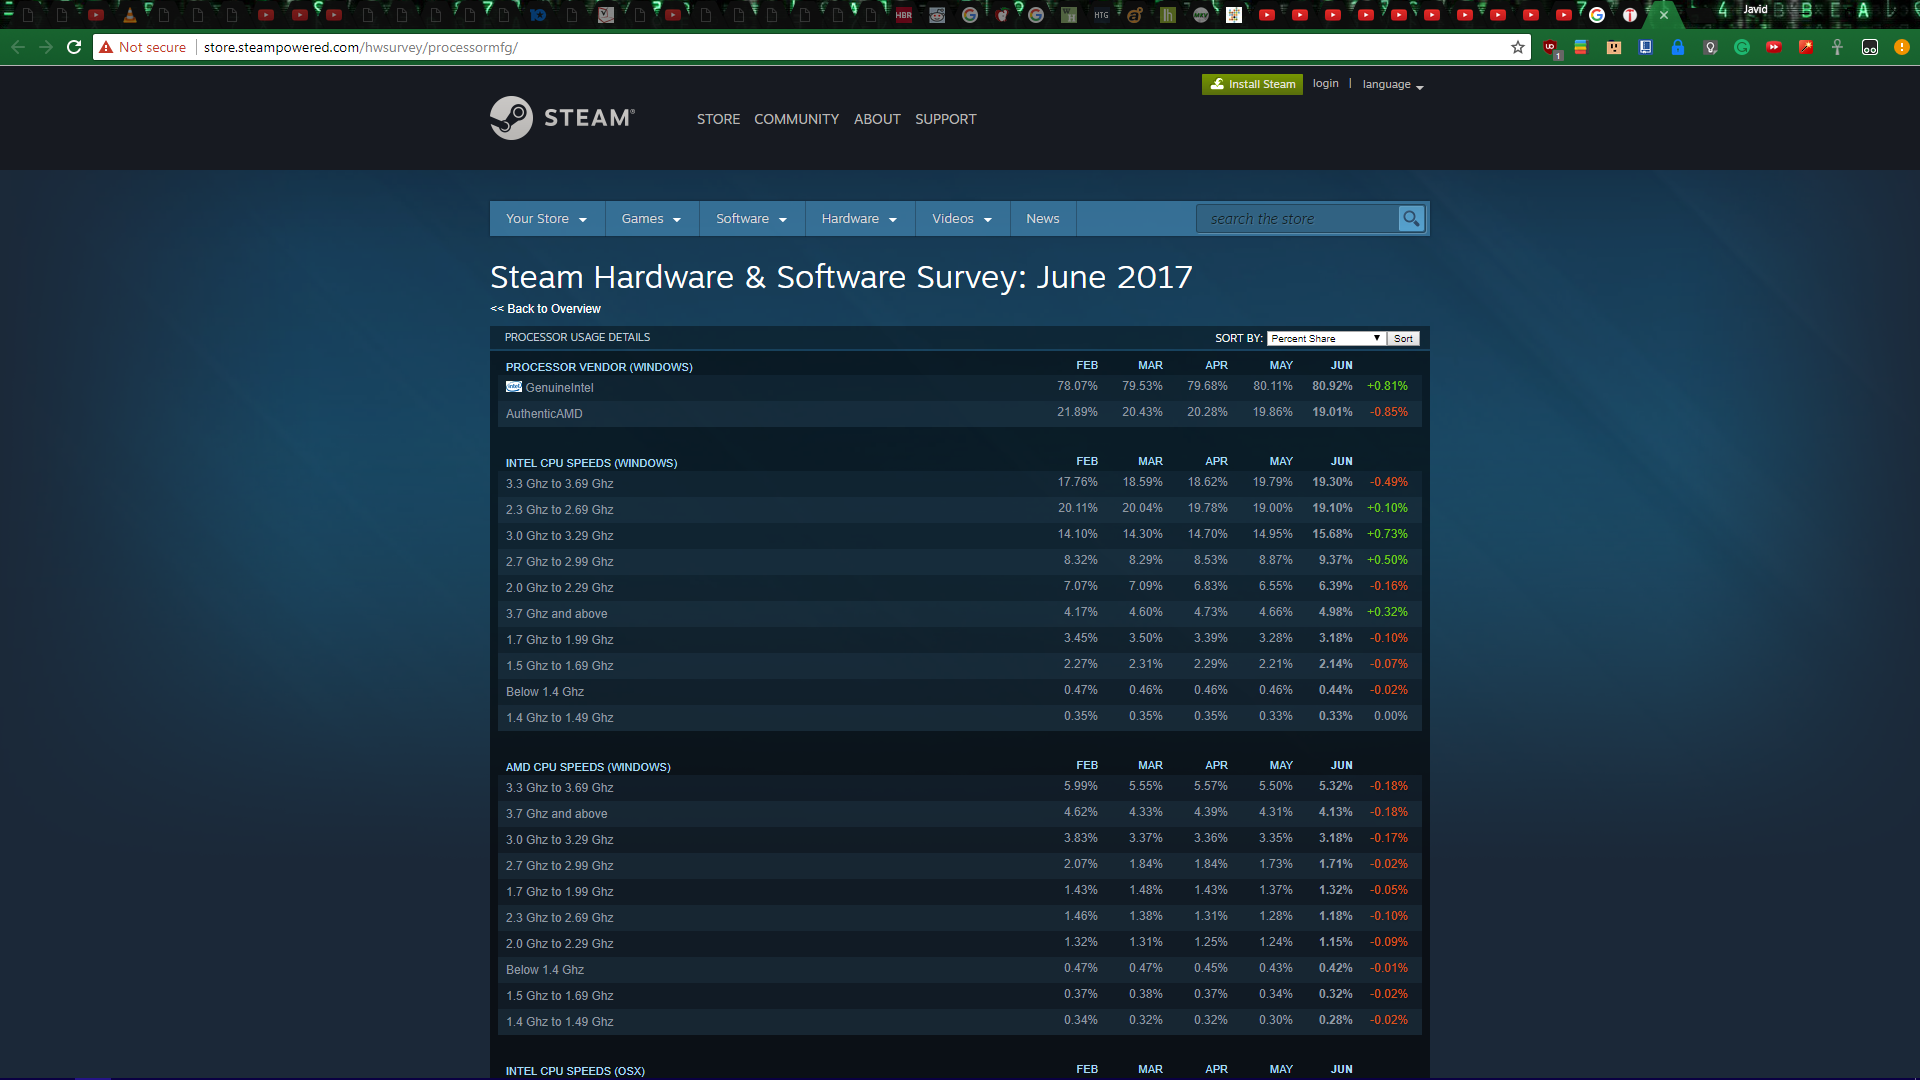Screen dimensions: 1920x1080
Task: Click the 80.92% June Intel share value
Action: pos(1332,386)
